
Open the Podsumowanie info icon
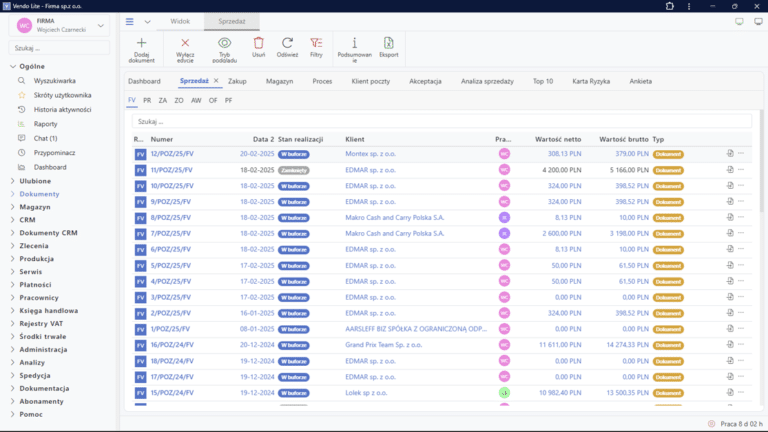(355, 43)
